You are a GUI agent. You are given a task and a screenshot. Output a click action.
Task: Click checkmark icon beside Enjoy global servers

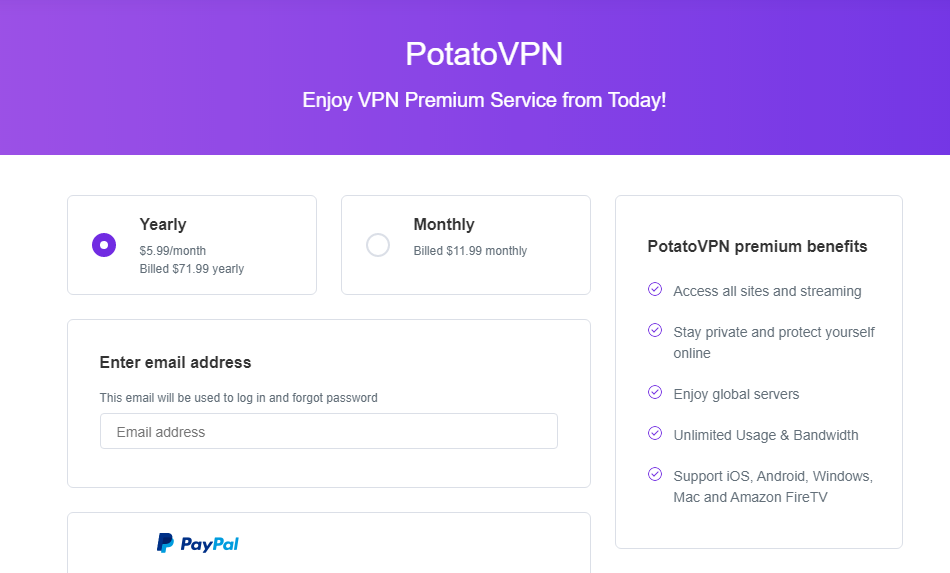(x=655, y=392)
